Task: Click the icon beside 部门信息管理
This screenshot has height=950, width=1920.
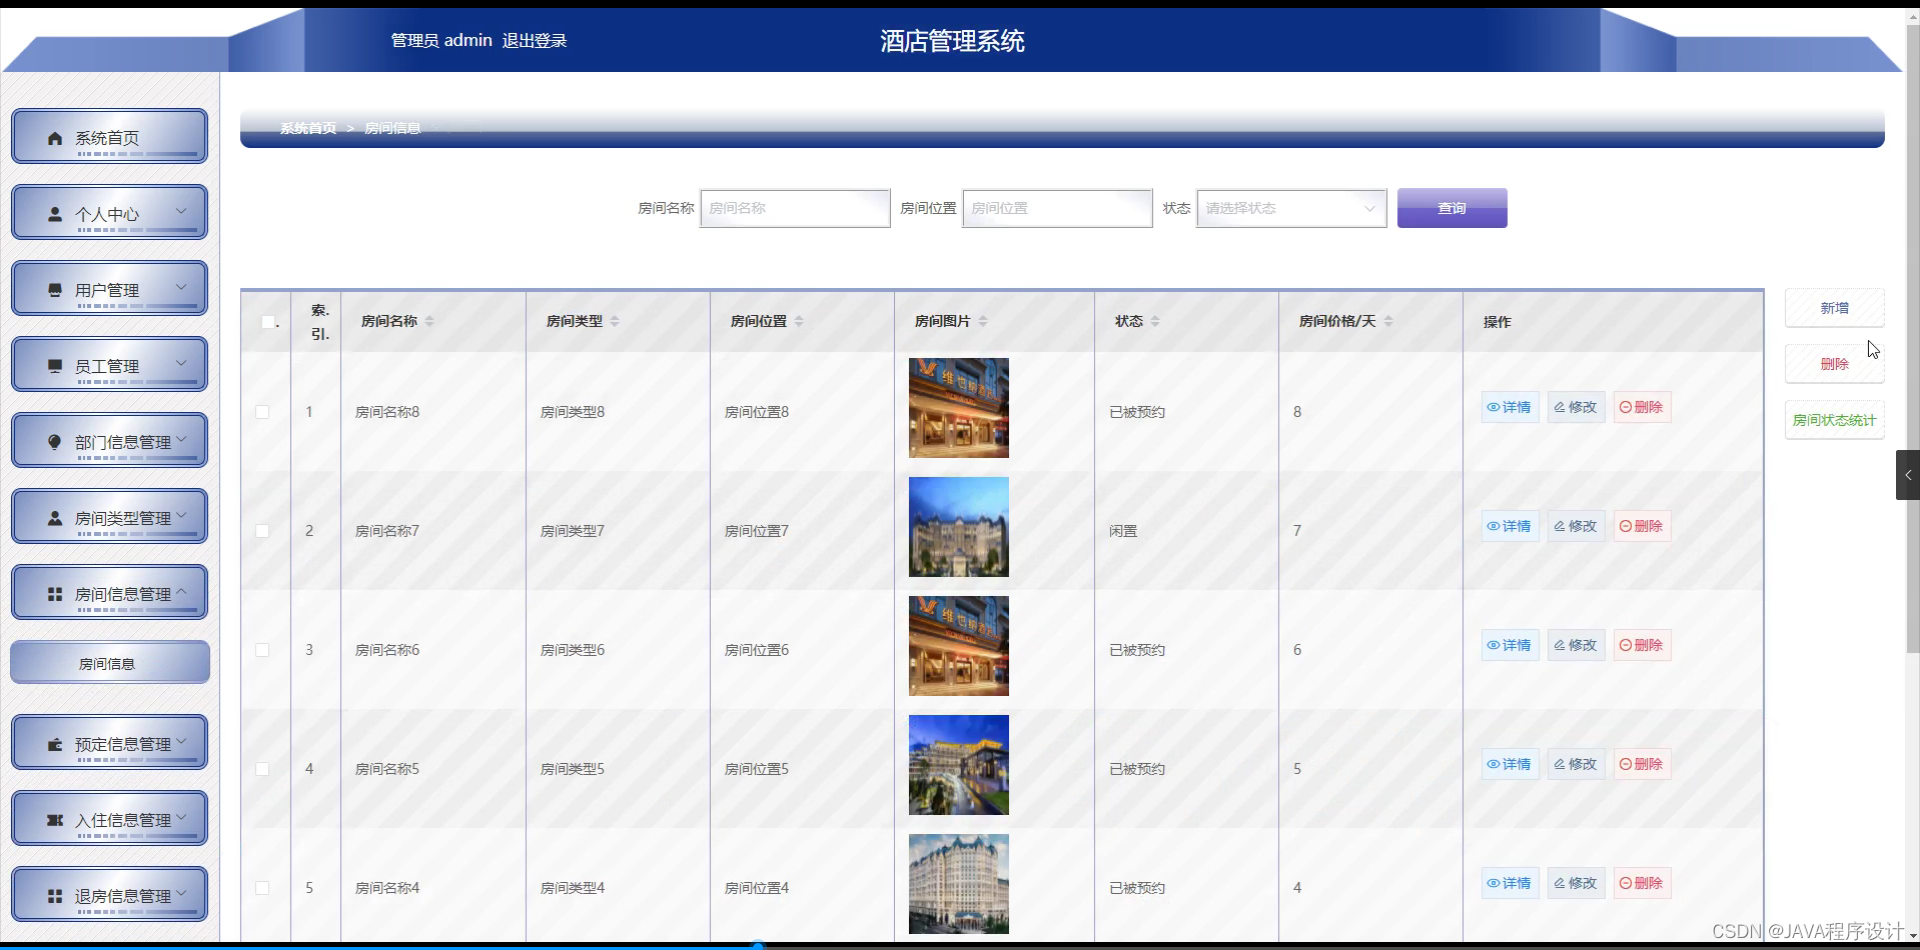Action: point(55,442)
